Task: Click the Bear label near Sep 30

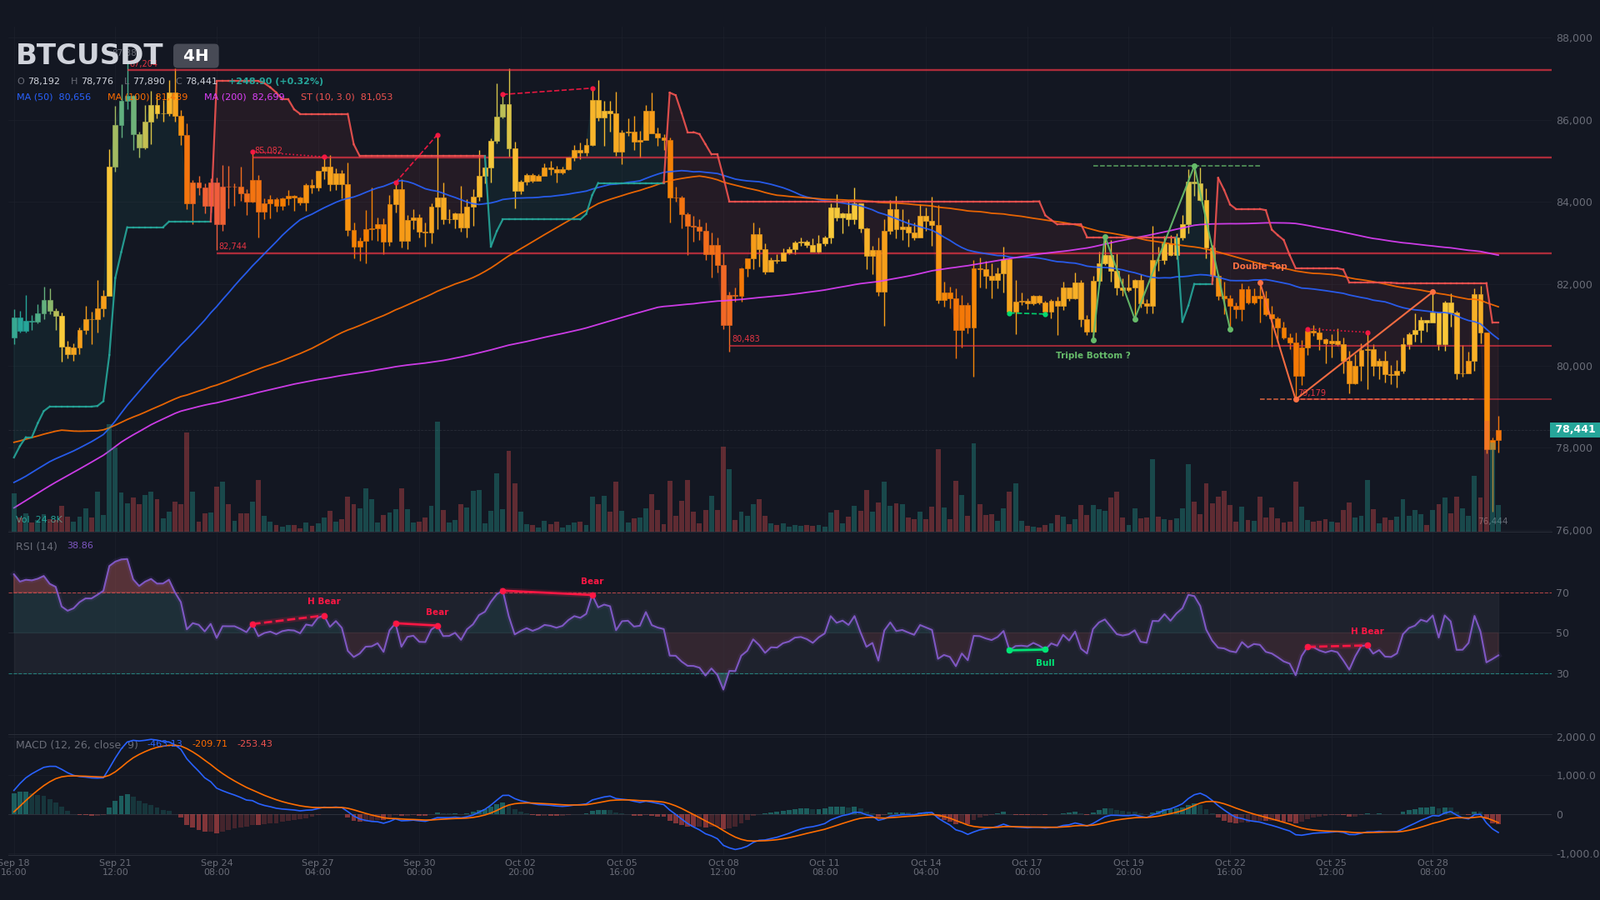Action: pyautogui.click(x=437, y=612)
